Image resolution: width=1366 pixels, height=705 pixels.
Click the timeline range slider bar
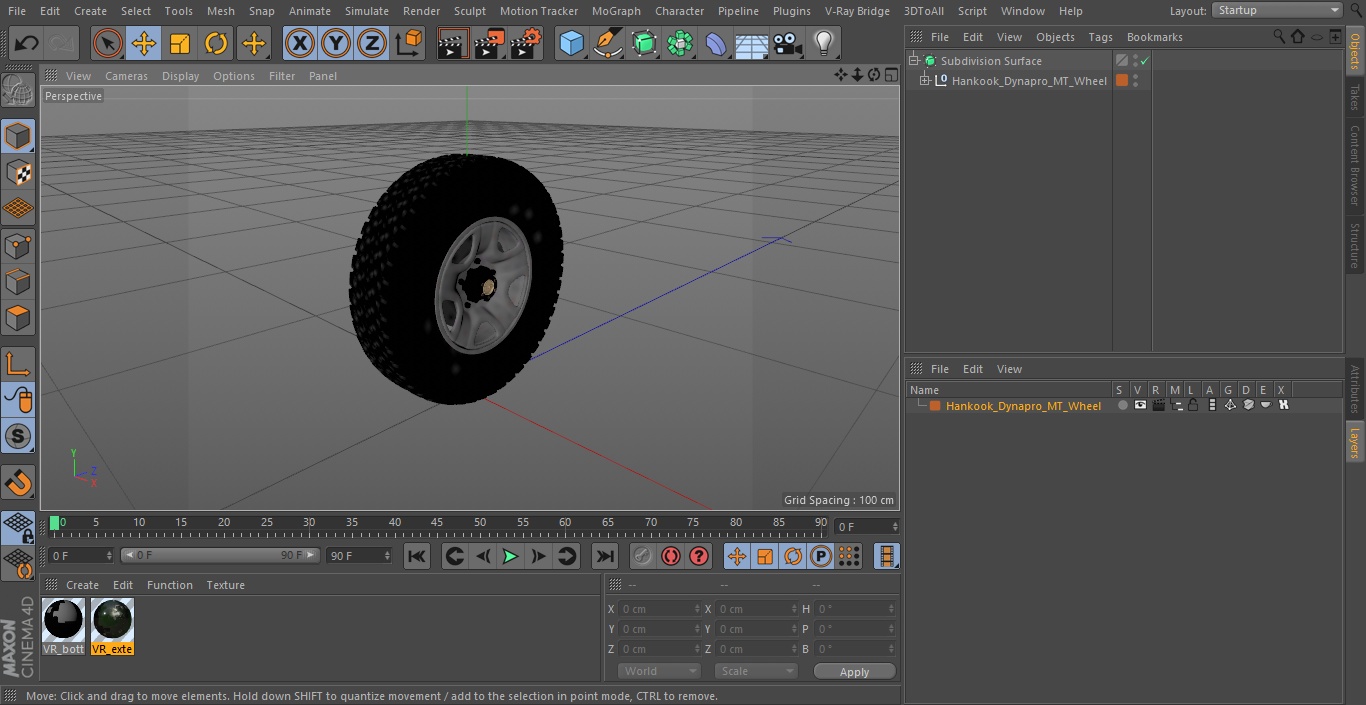click(220, 555)
